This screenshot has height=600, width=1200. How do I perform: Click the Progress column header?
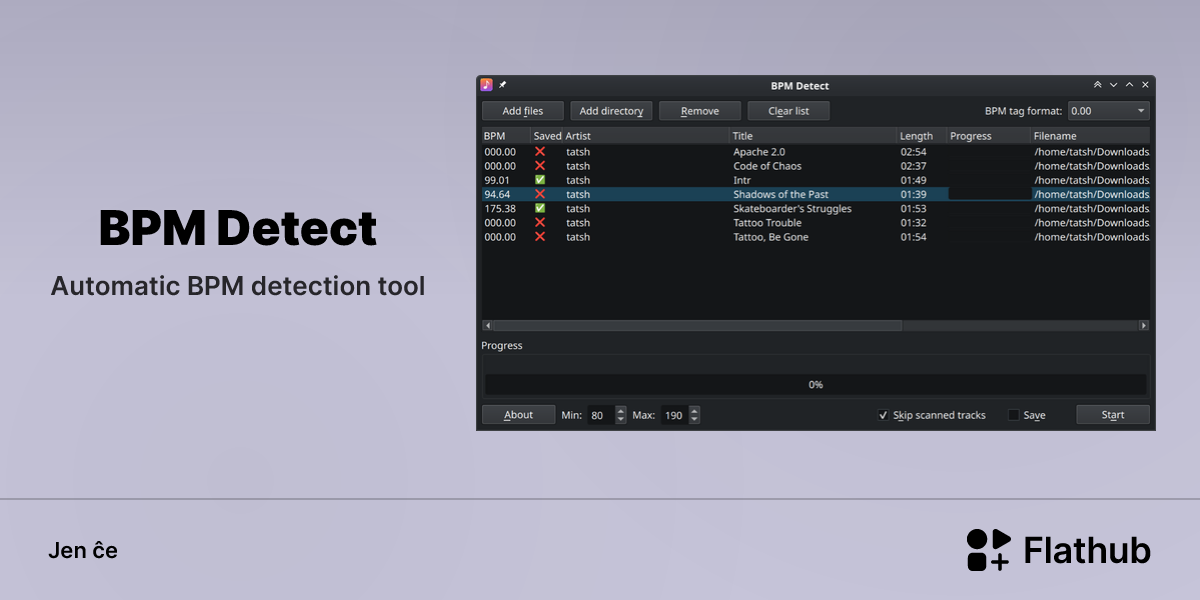[x=989, y=136]
